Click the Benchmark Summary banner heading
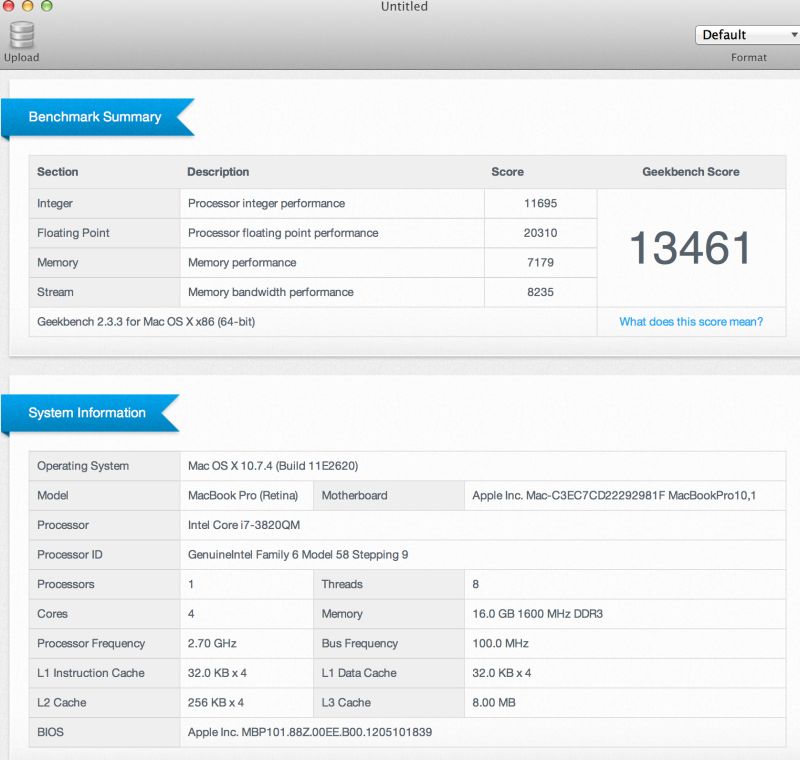Image resolution: width=800 pixels, height=760 pixels. pos(95,117)
